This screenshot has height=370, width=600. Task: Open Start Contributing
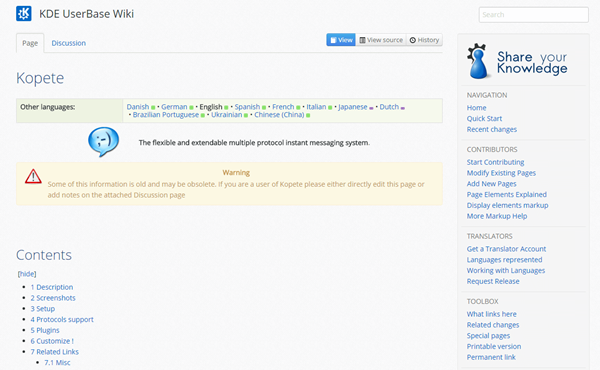pyautogui.click(x=496, y=162)
